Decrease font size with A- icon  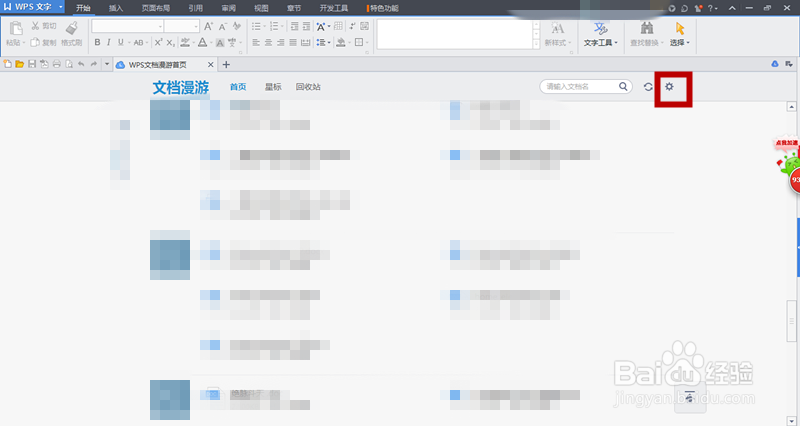click(222, 26)
